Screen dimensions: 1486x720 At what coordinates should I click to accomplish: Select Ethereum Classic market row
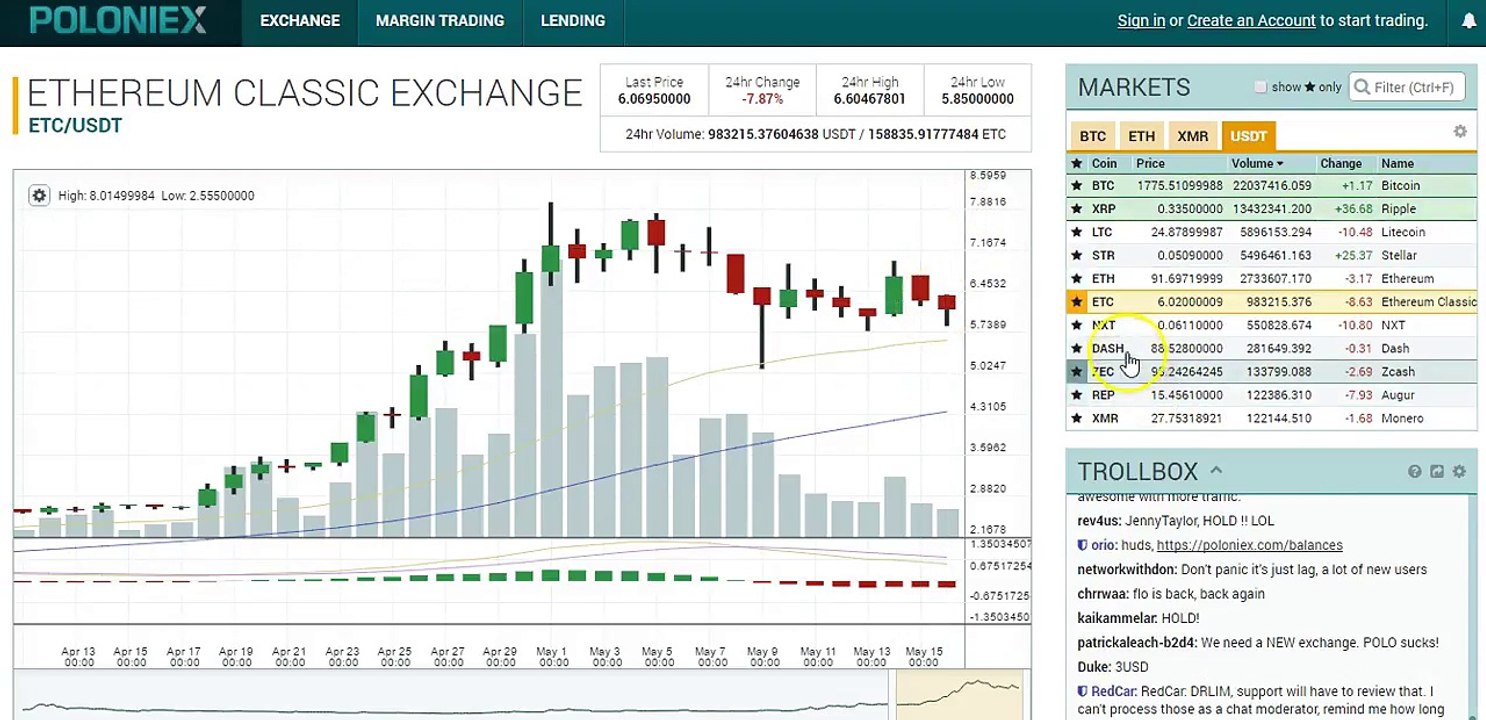point(1272,302)
